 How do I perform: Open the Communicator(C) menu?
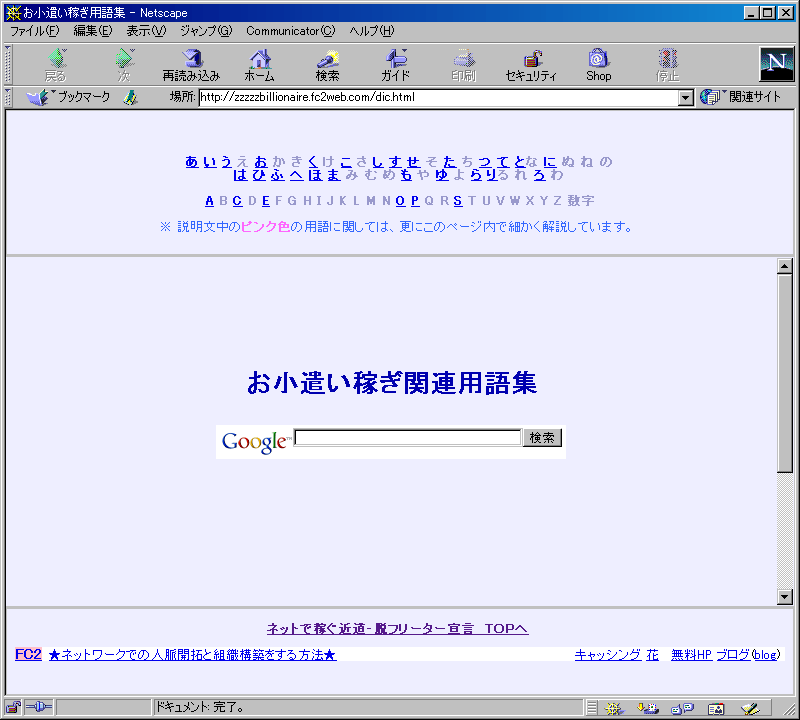point(290,31)
